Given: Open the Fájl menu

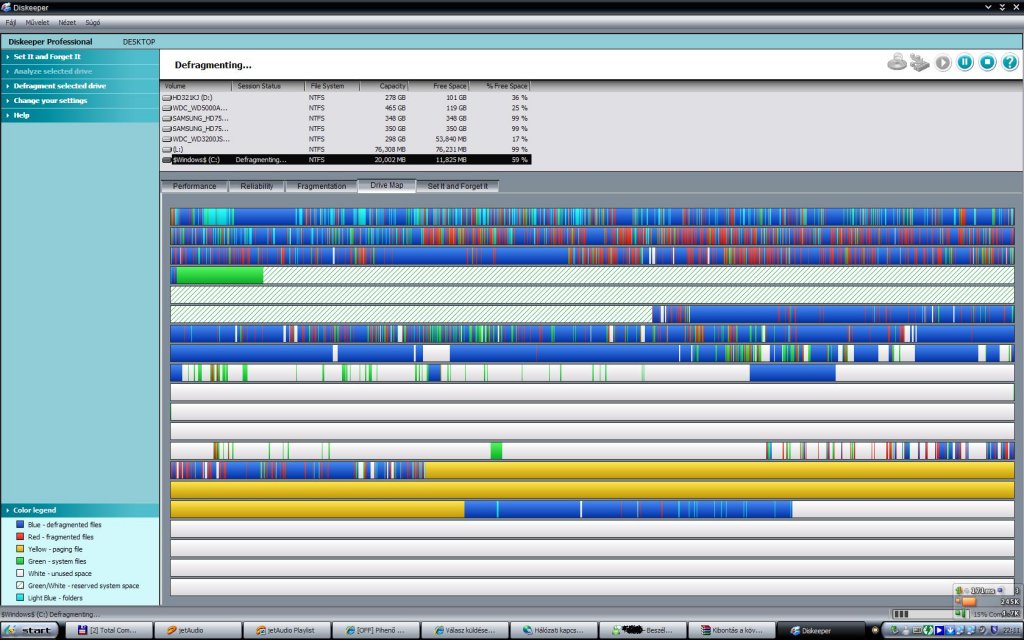Looking at the screenshot, I should (x=11, y=22).
